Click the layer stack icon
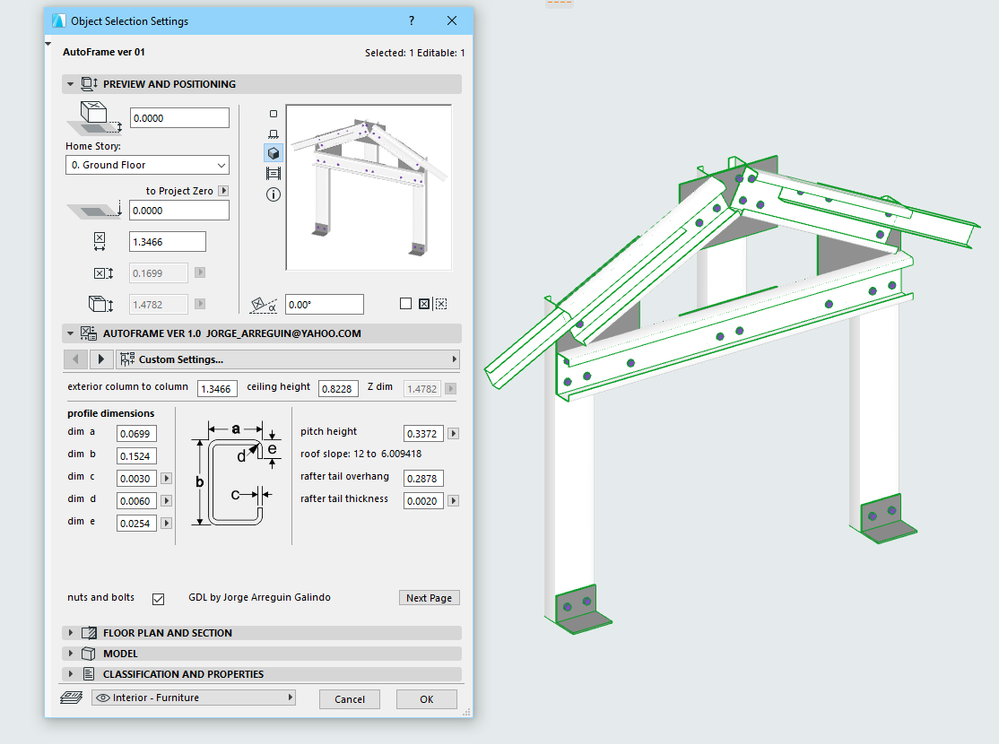Viewport: 999px width, 744px height. pos(72,698)
